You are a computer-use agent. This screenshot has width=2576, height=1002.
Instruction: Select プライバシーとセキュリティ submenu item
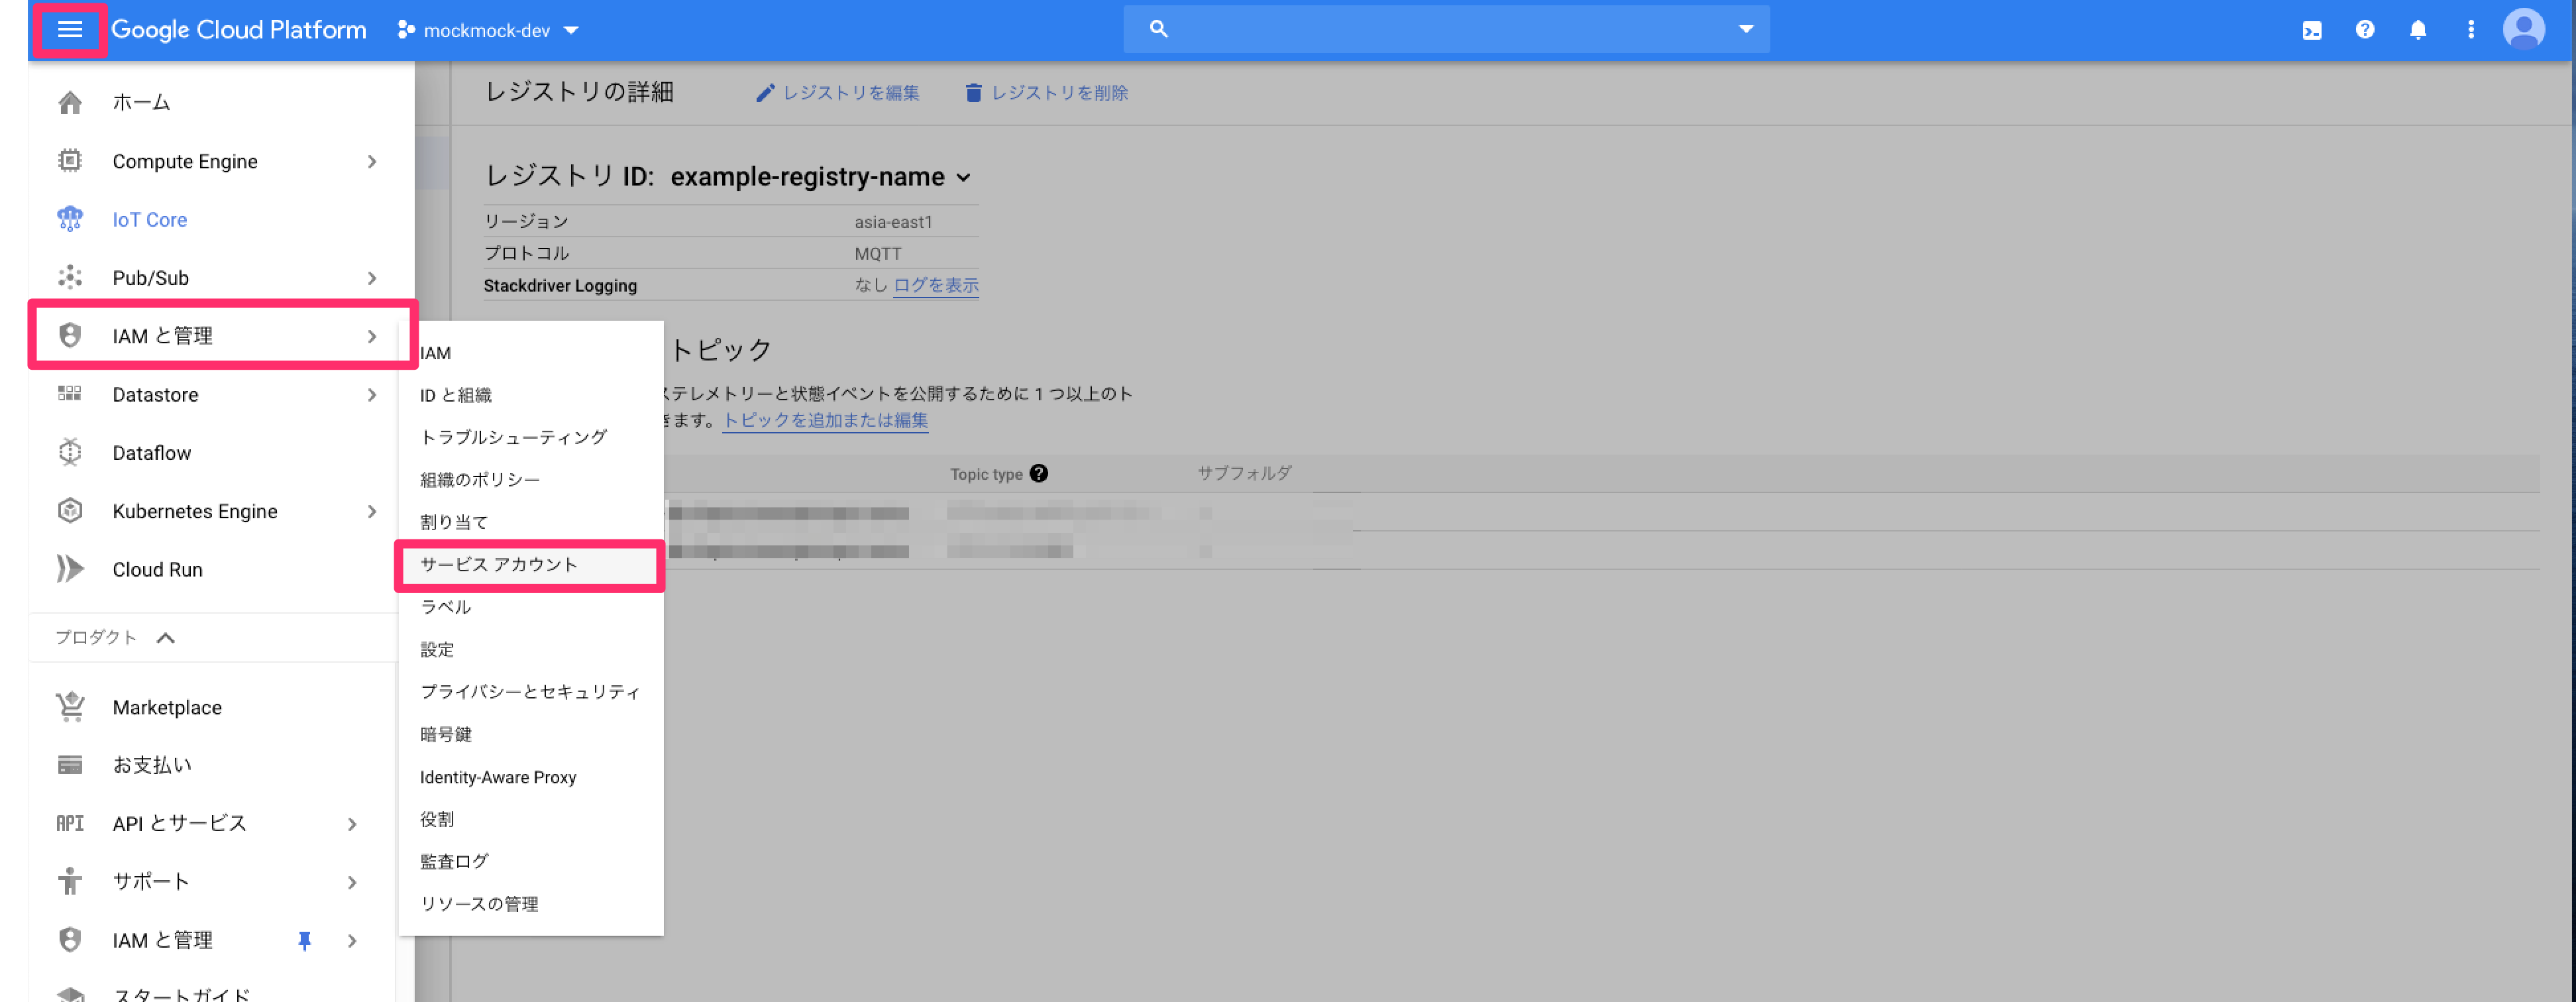pos(530,691)
